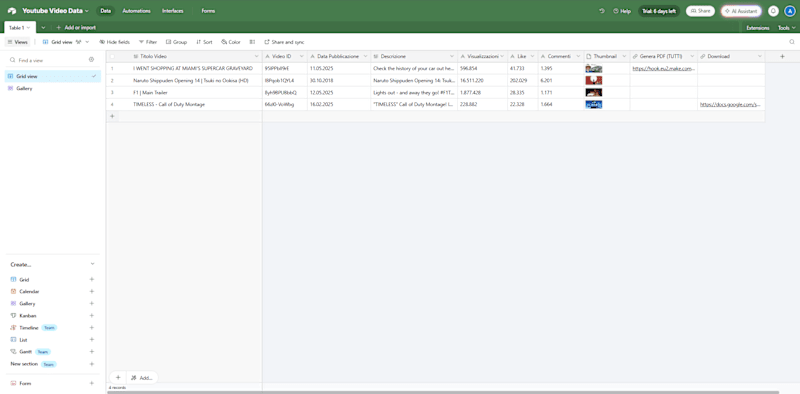Click the base history icon
This screenshot has width=800, height=394.
[602, 11]
